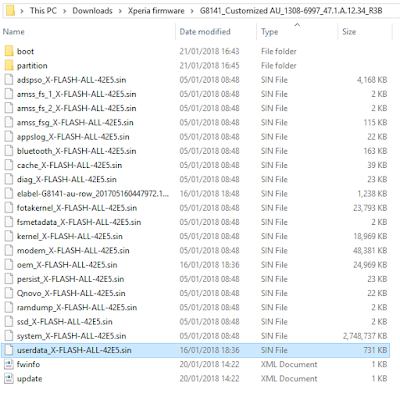Click the XML icon beside fwinfo
Viewport: 400px width, 393px height.
(x=9, y=364)
